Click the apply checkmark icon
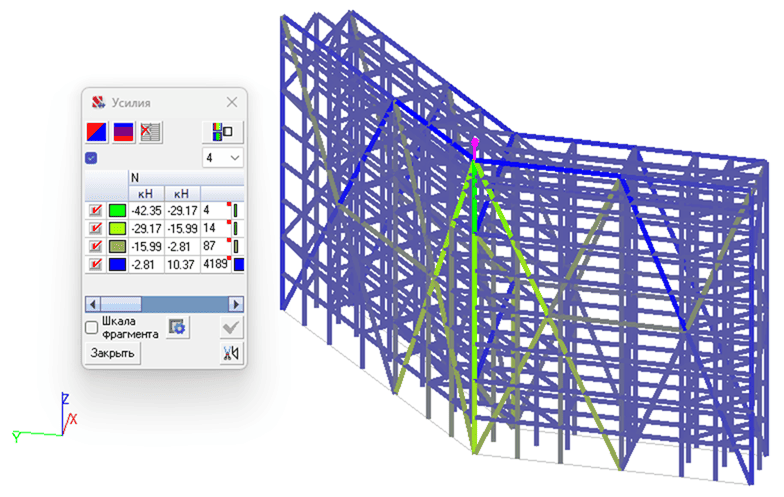The height and width of the screenshot is (497, 784). coord(231,327)
